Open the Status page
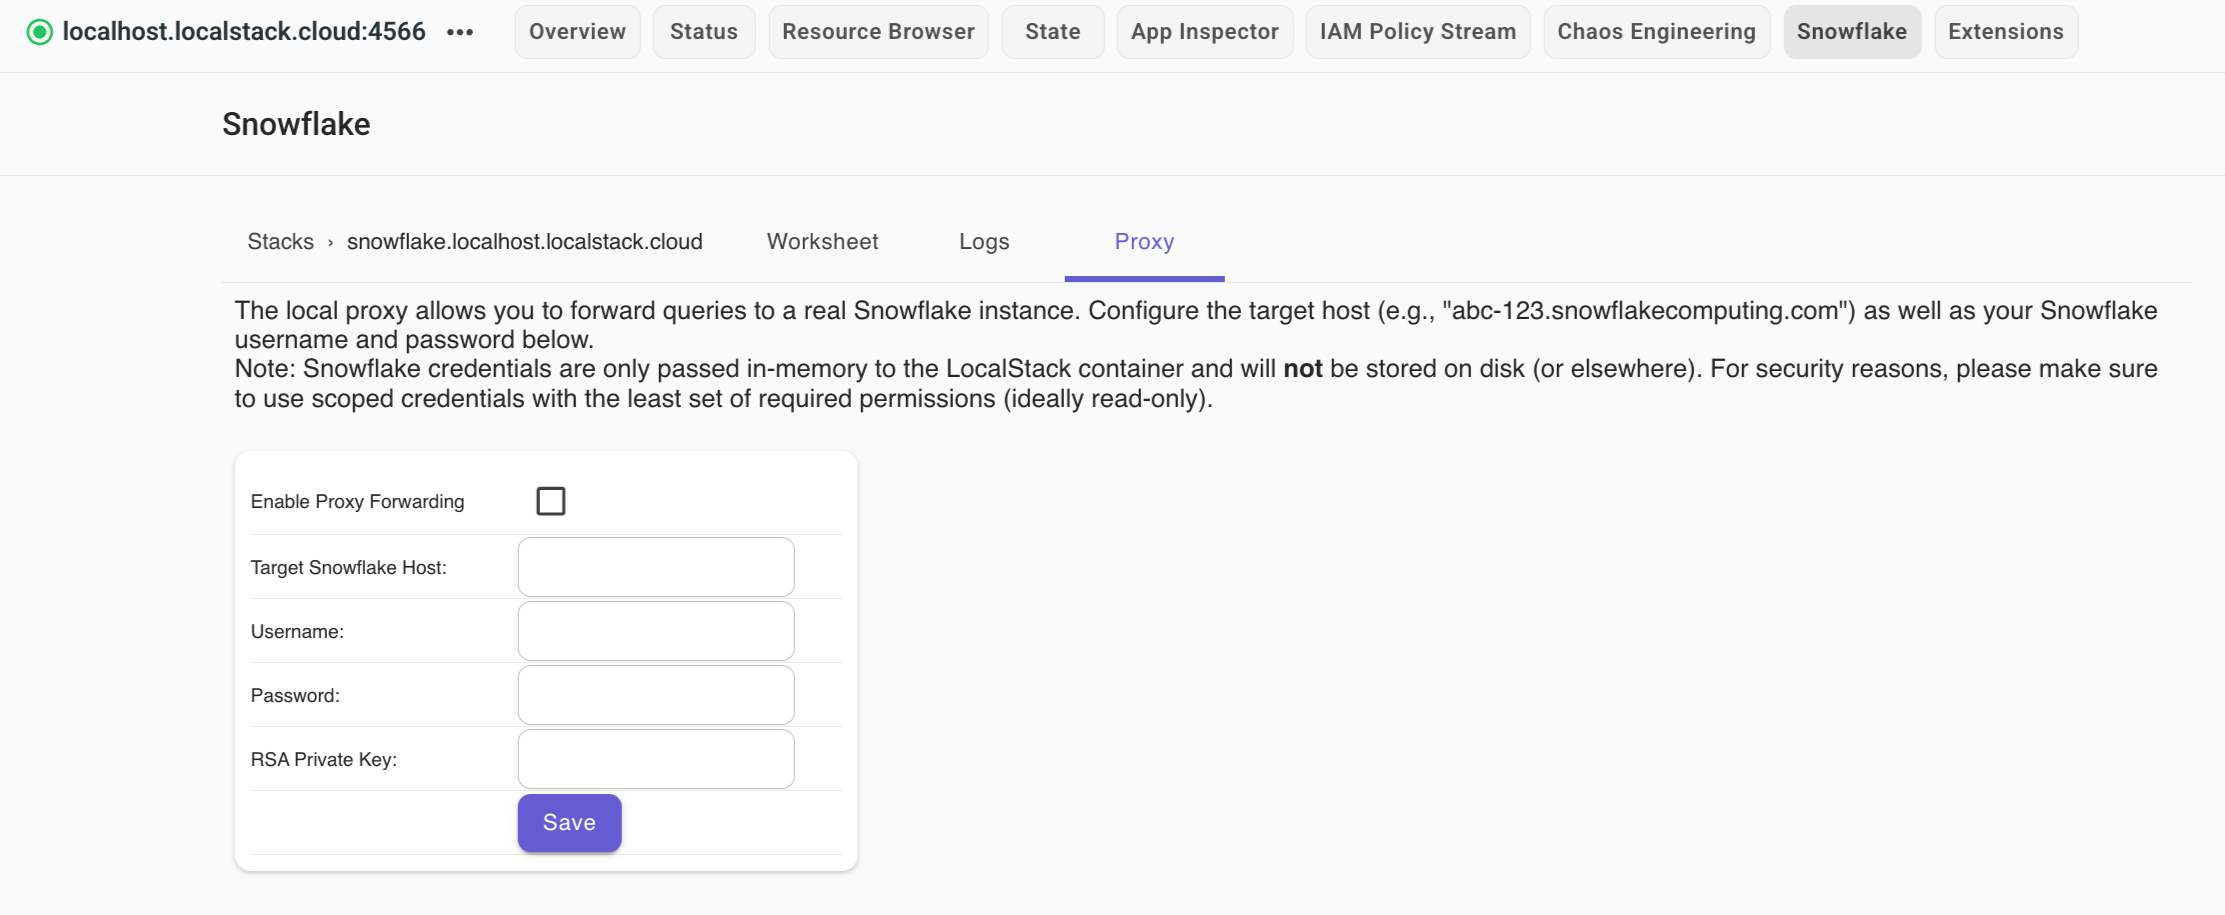The width and height of the screenshot is (2225, 915). 703,31
